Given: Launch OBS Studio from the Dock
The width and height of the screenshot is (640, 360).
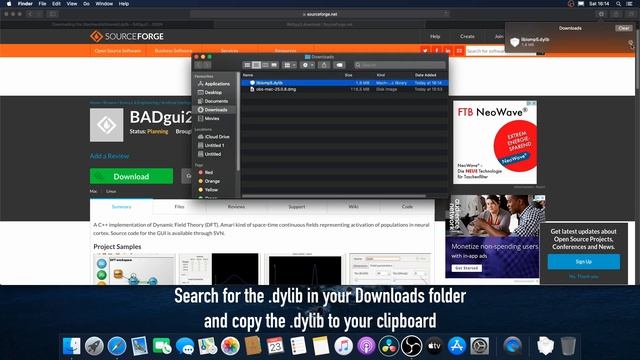Looking at the screenshot, I should click(411, 346).
